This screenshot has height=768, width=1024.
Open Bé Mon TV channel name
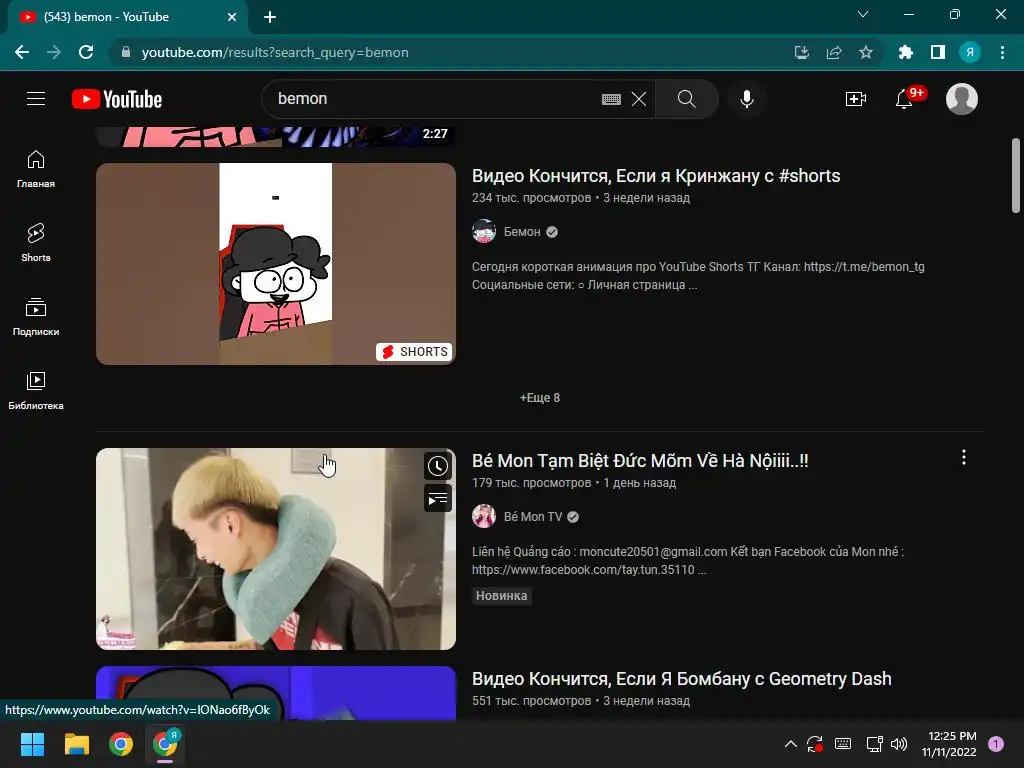[532, 517]
